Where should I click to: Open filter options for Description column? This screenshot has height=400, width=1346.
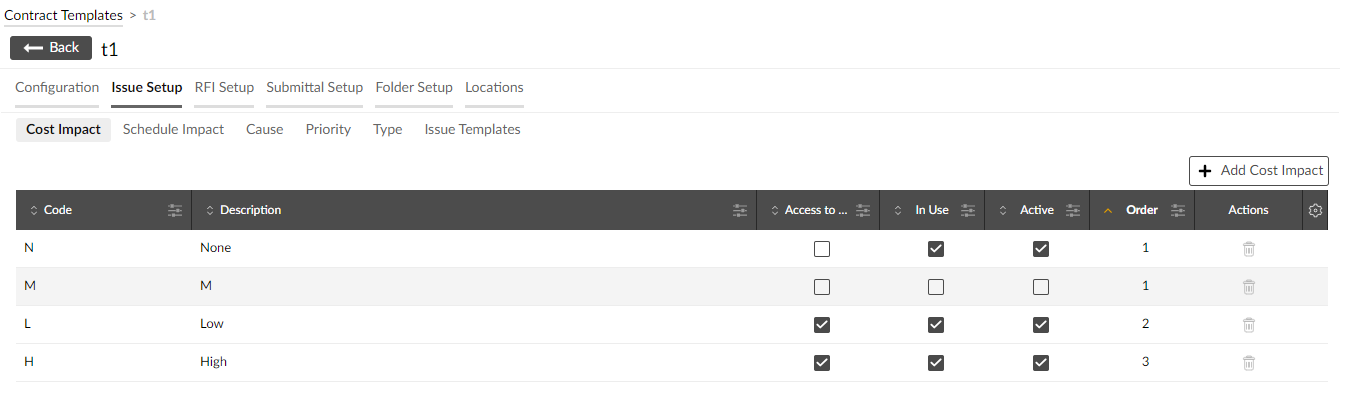pyautogui.click(x=740, y=210)
